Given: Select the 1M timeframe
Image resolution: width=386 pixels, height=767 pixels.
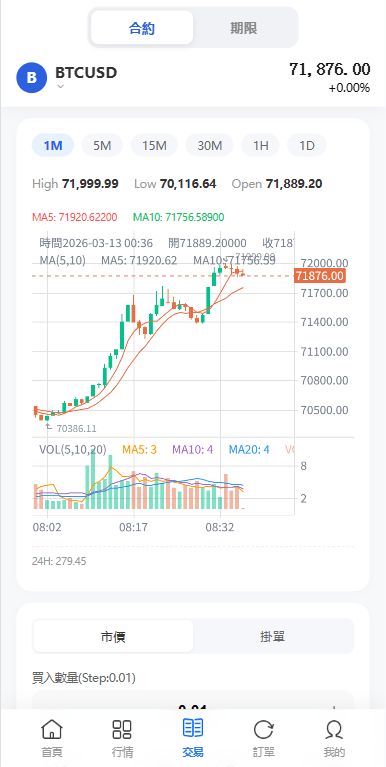Looking at the screenshot, I should [x=53, y=145].
